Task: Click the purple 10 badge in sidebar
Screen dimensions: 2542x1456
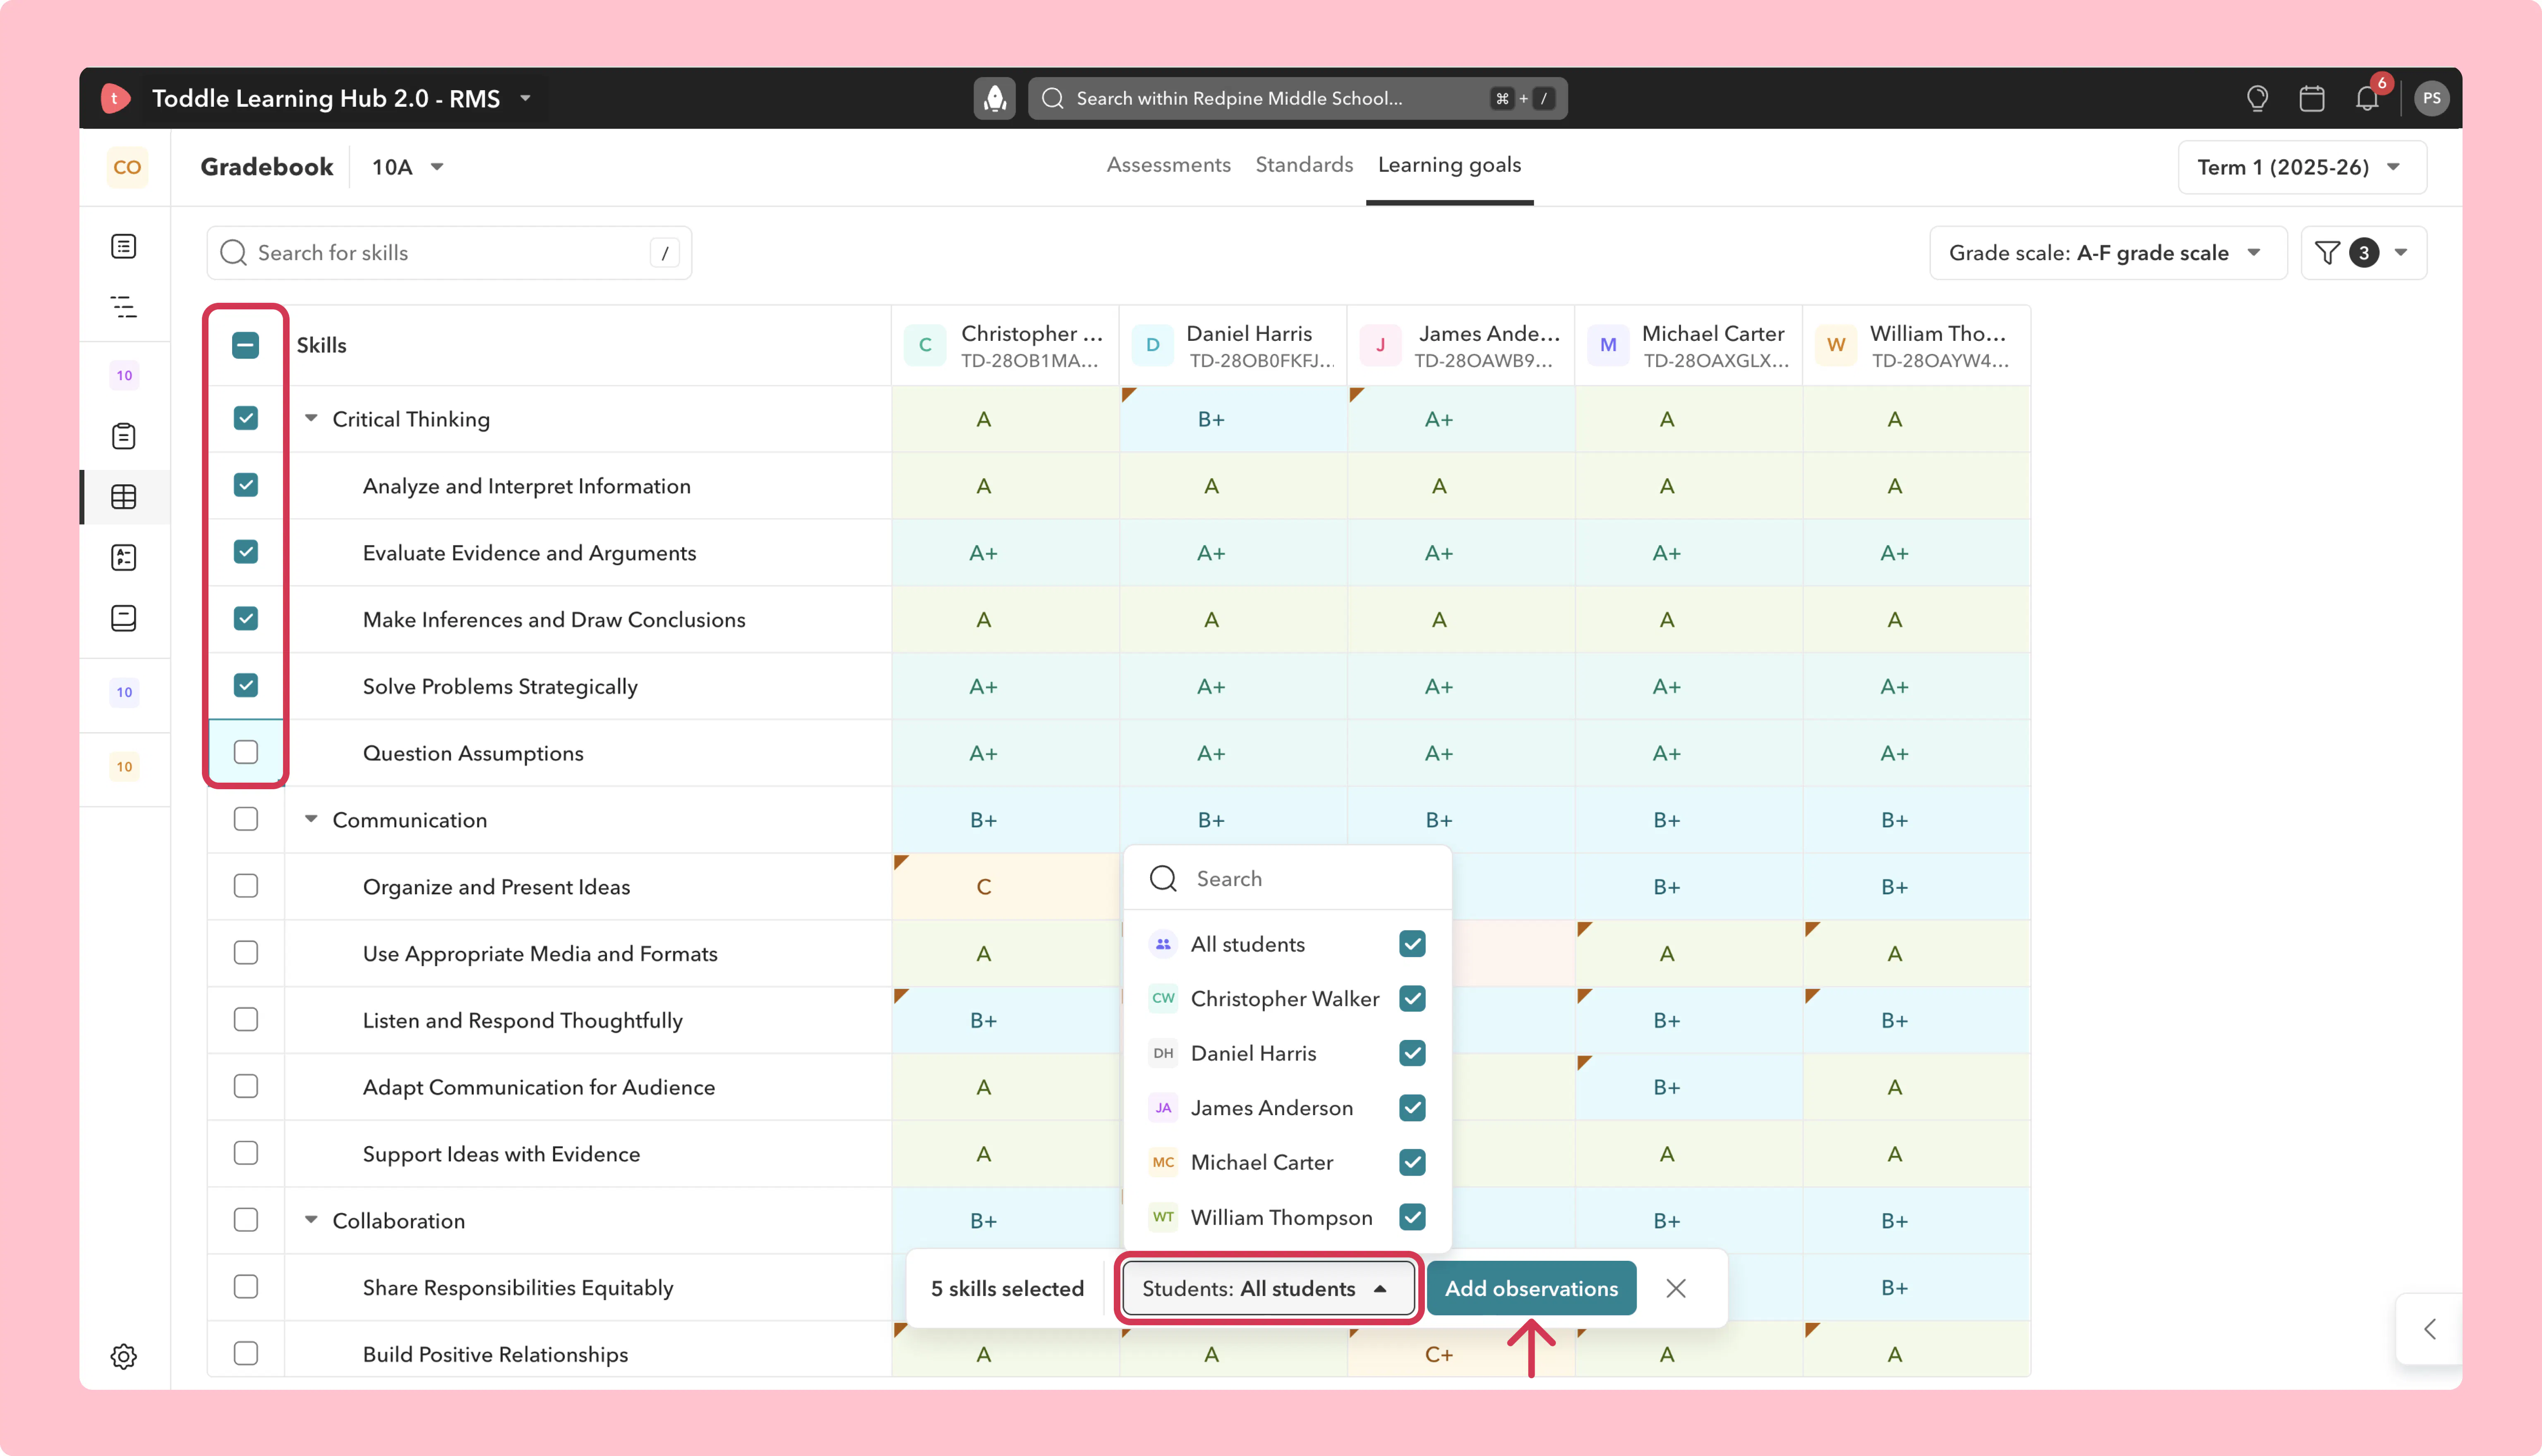Action: 124,376
